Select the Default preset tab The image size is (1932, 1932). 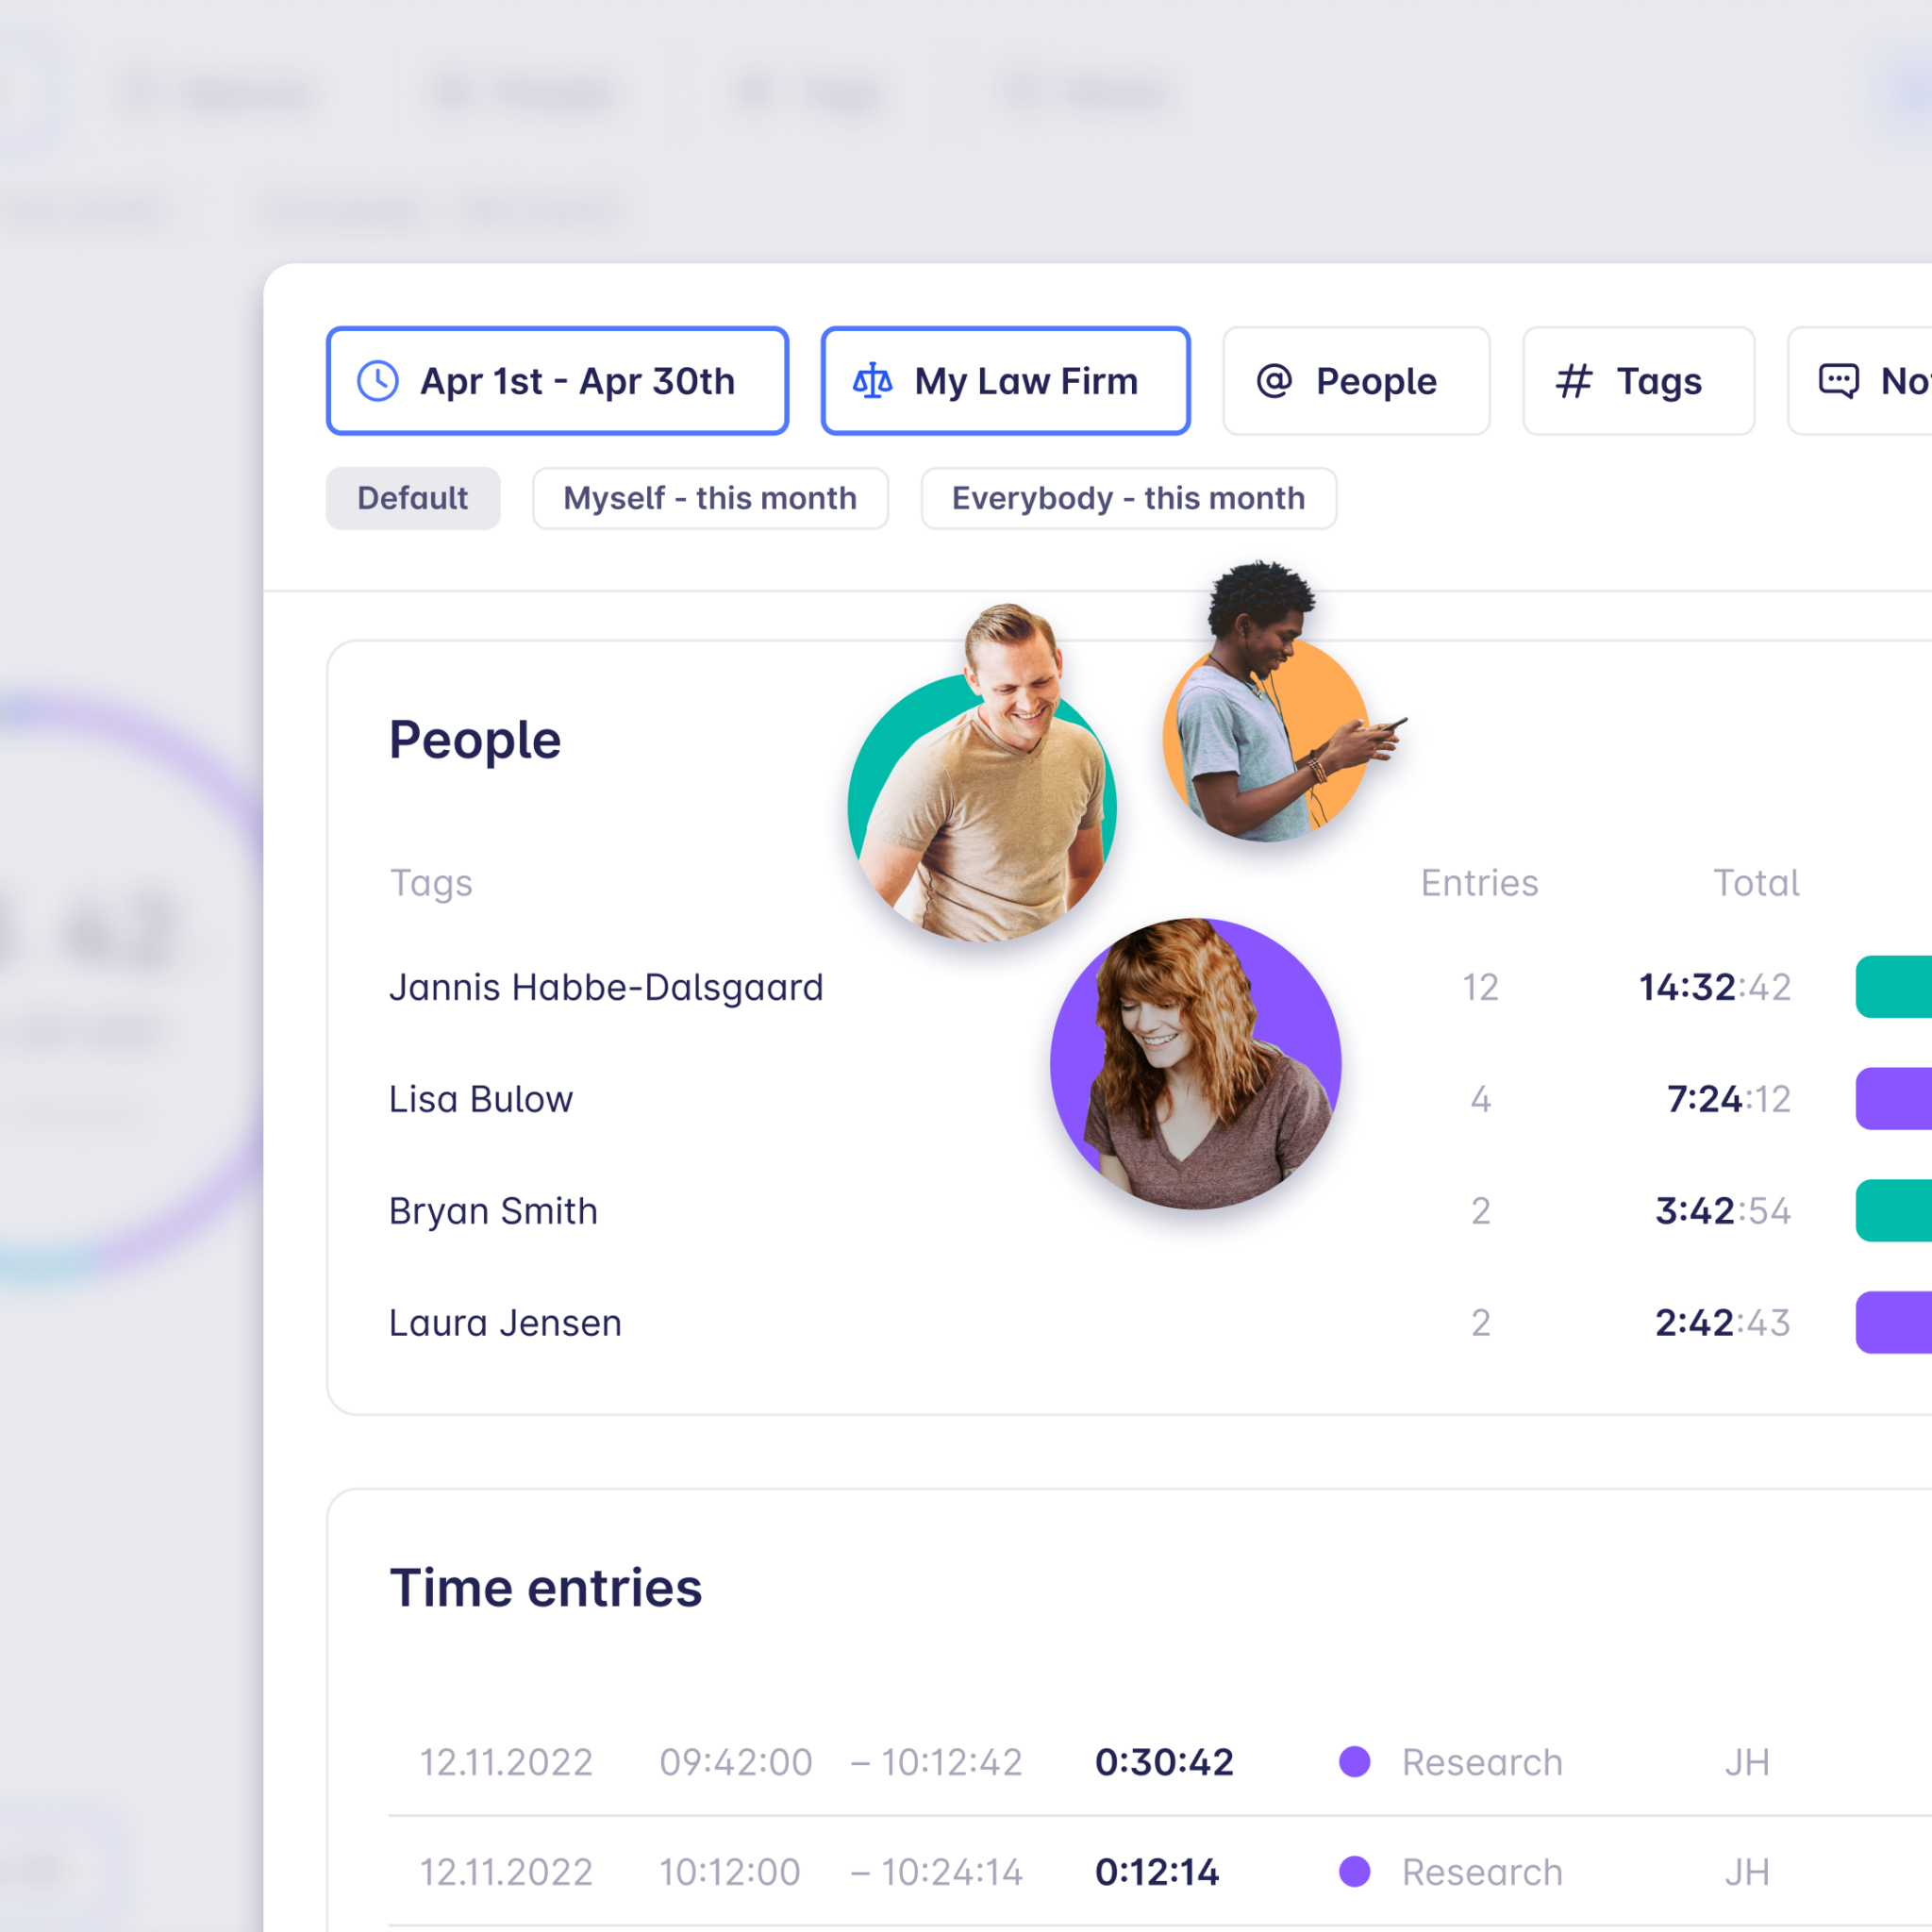point(413,498)
